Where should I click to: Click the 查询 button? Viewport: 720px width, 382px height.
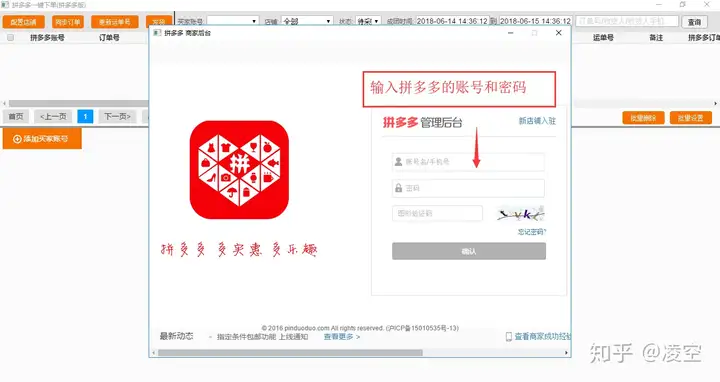(694, 22)
